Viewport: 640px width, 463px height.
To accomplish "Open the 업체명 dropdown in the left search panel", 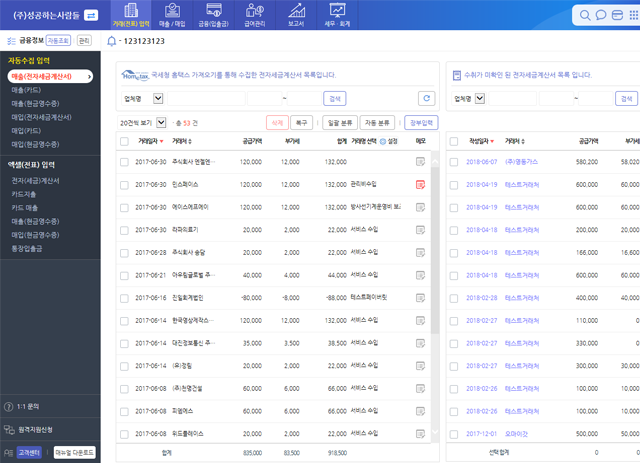I will tap(142, 98).
